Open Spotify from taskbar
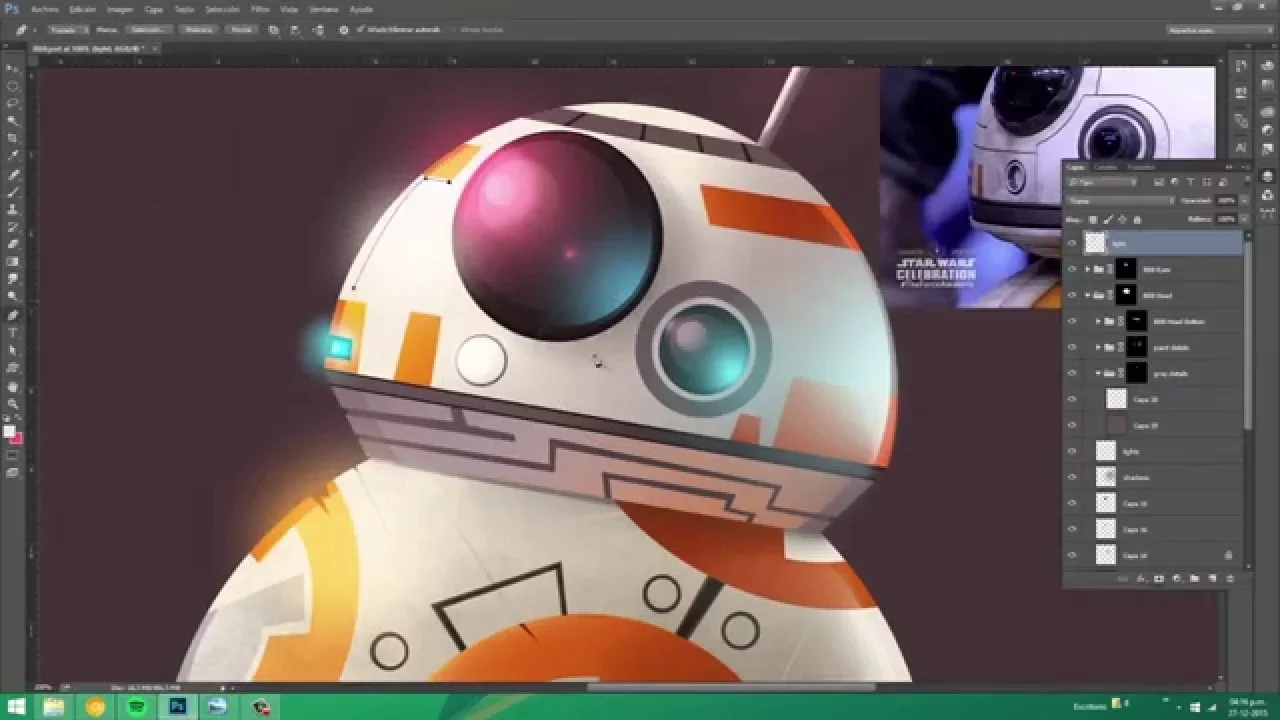The width and height of the screenshot is (1280, 720). tap(136, 707)
